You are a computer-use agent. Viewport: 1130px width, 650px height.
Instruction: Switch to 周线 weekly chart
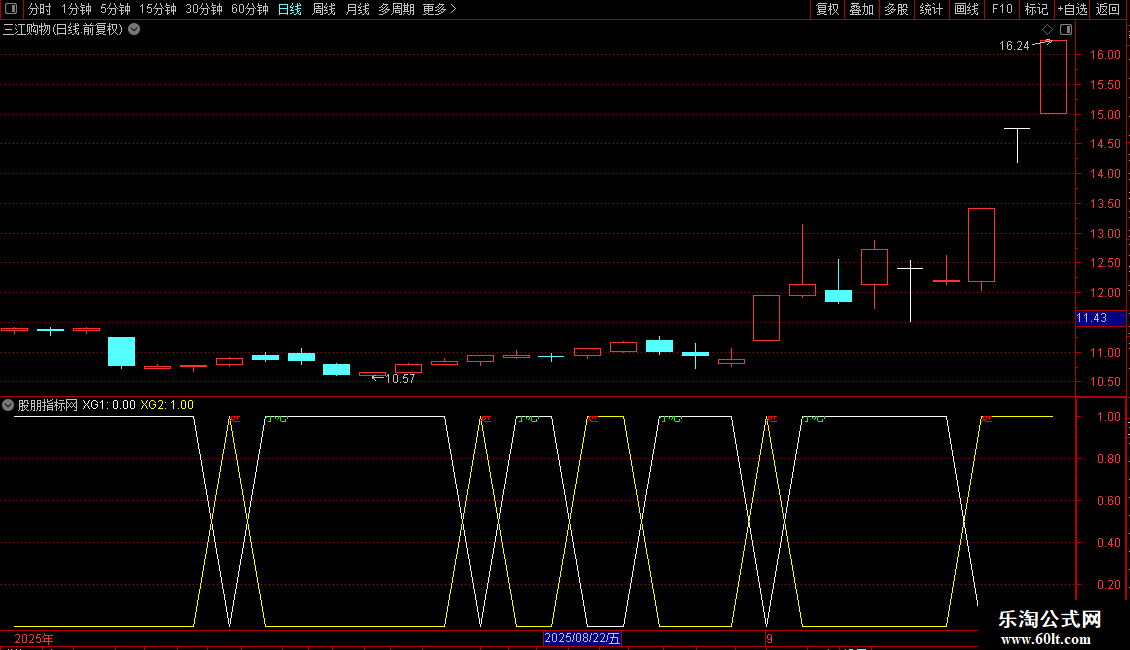coord(324,9)
